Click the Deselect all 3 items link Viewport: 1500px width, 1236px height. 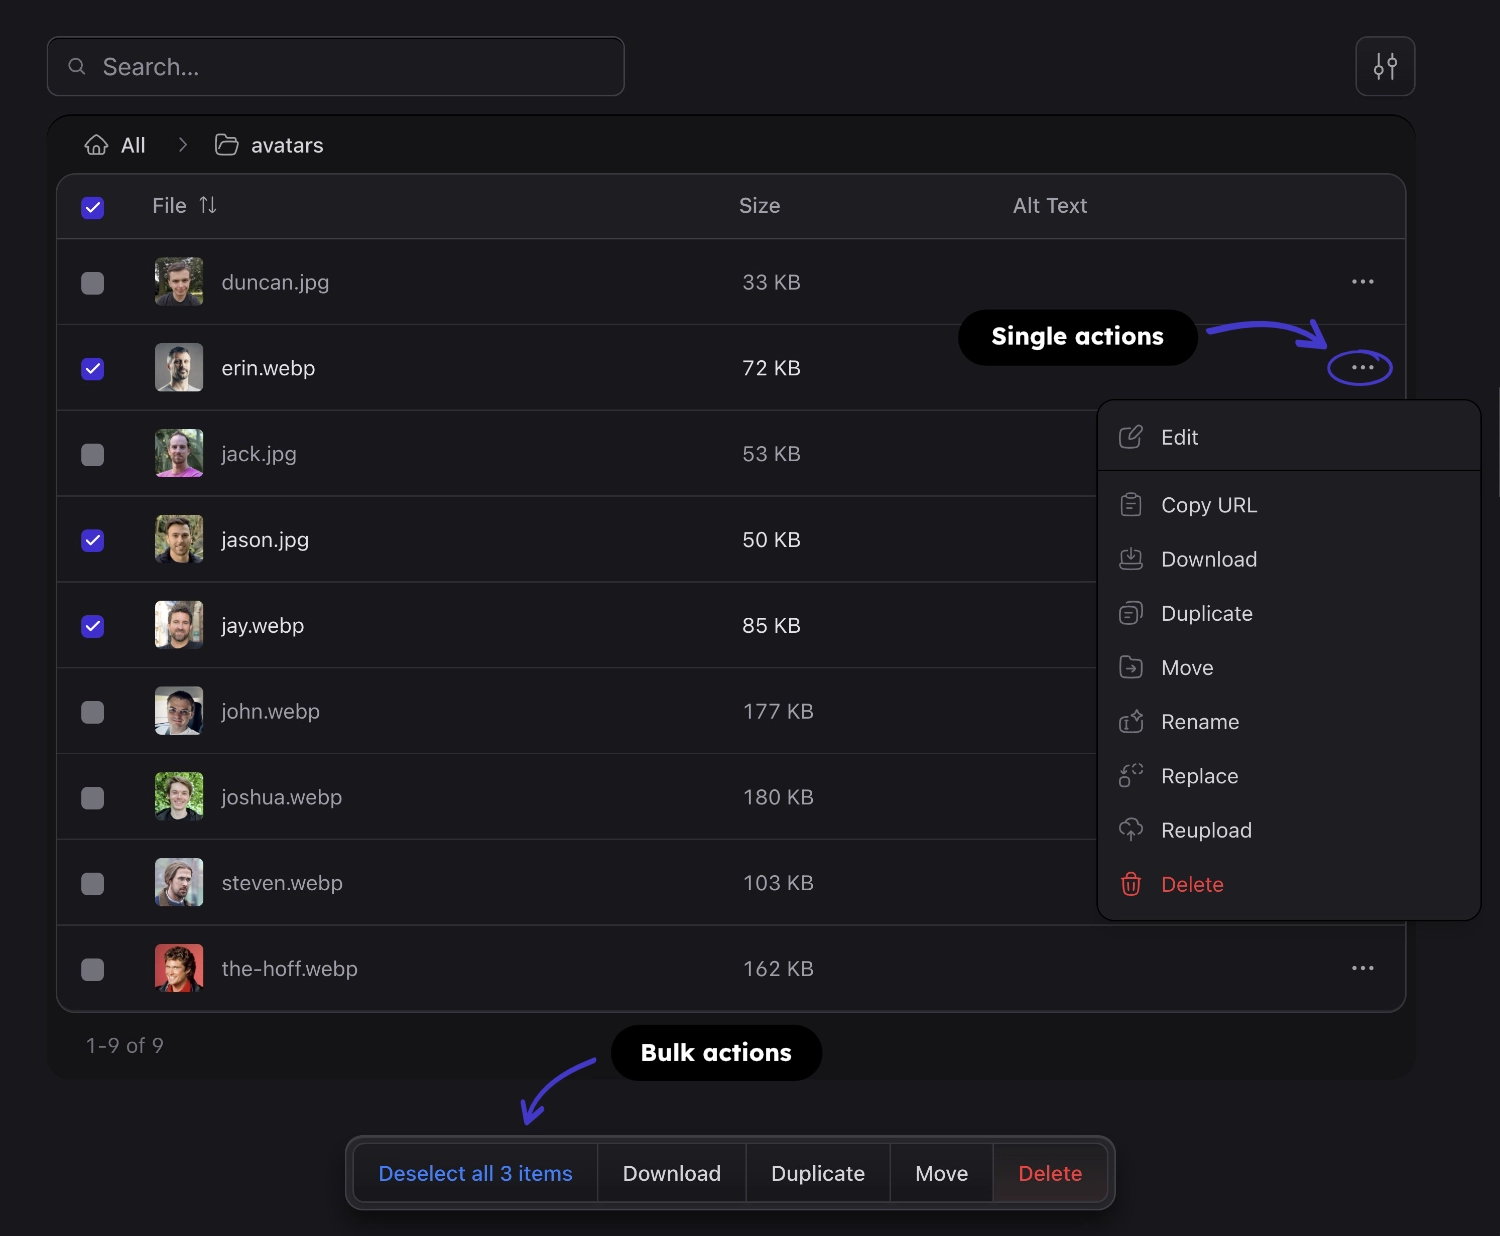click(475, 1173)
